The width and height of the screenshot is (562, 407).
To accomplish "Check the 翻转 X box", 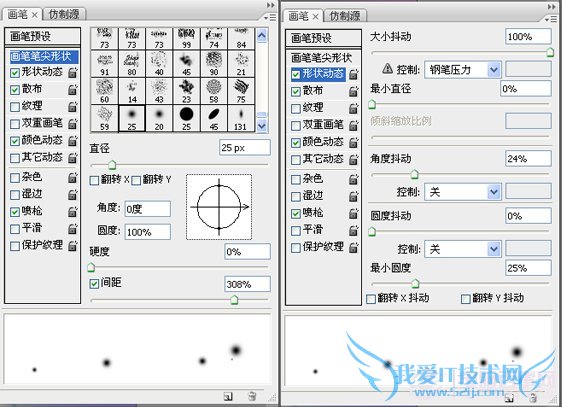I will [94, 180].
